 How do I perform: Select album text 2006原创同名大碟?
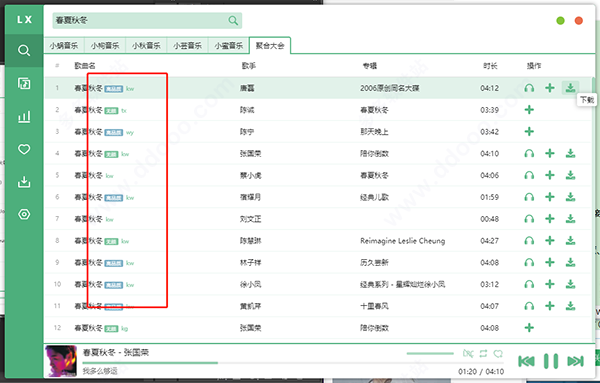pos(390,88)
